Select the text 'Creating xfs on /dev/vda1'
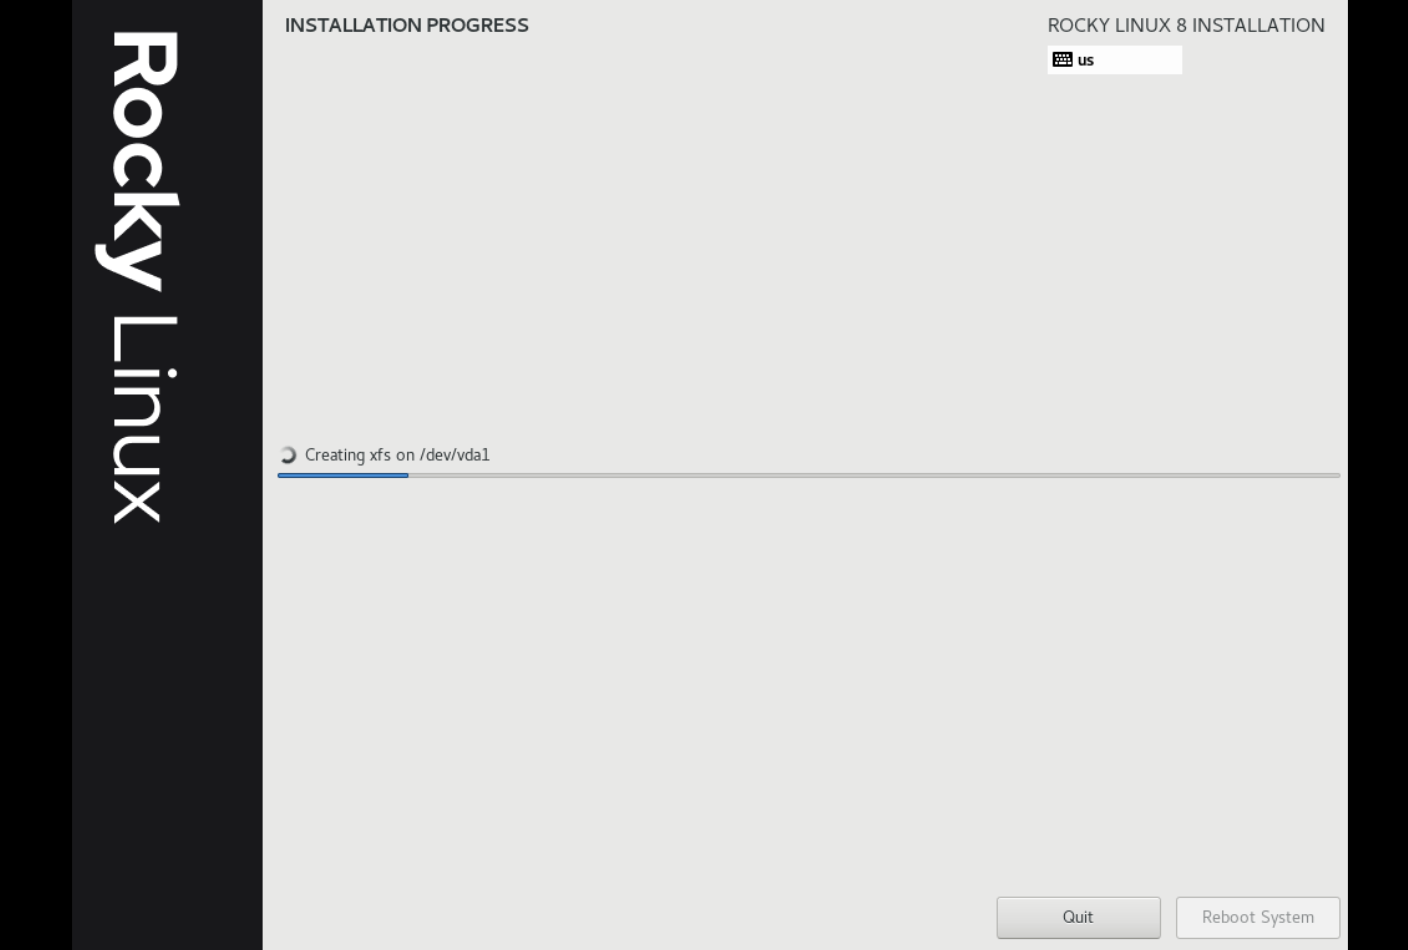Screen dimensions: 1408x950 click(x=397, y=455)
